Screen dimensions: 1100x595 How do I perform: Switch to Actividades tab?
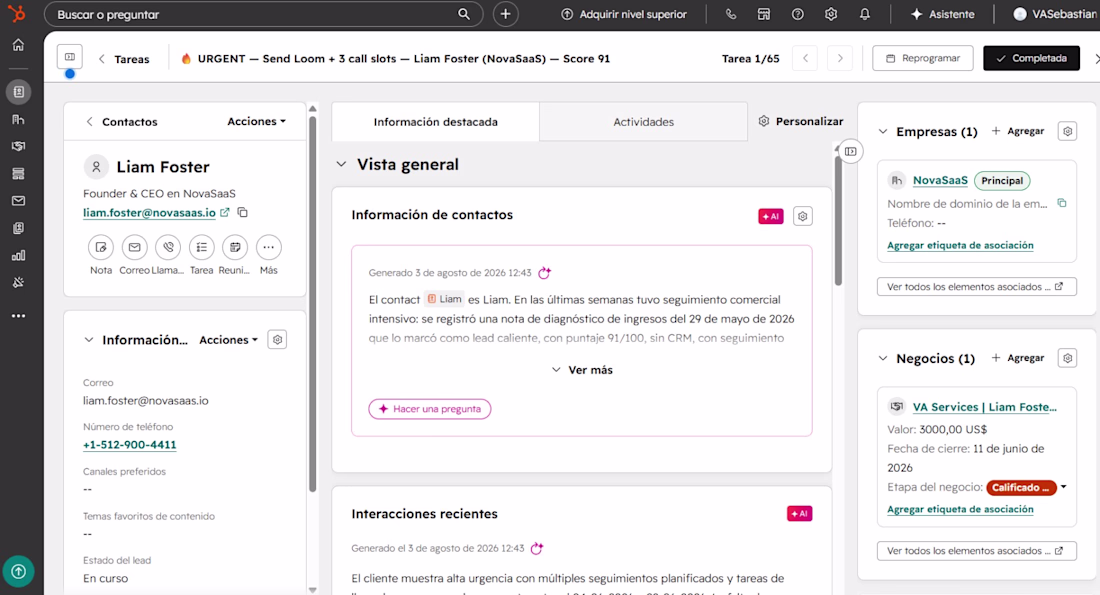[643, 121]
